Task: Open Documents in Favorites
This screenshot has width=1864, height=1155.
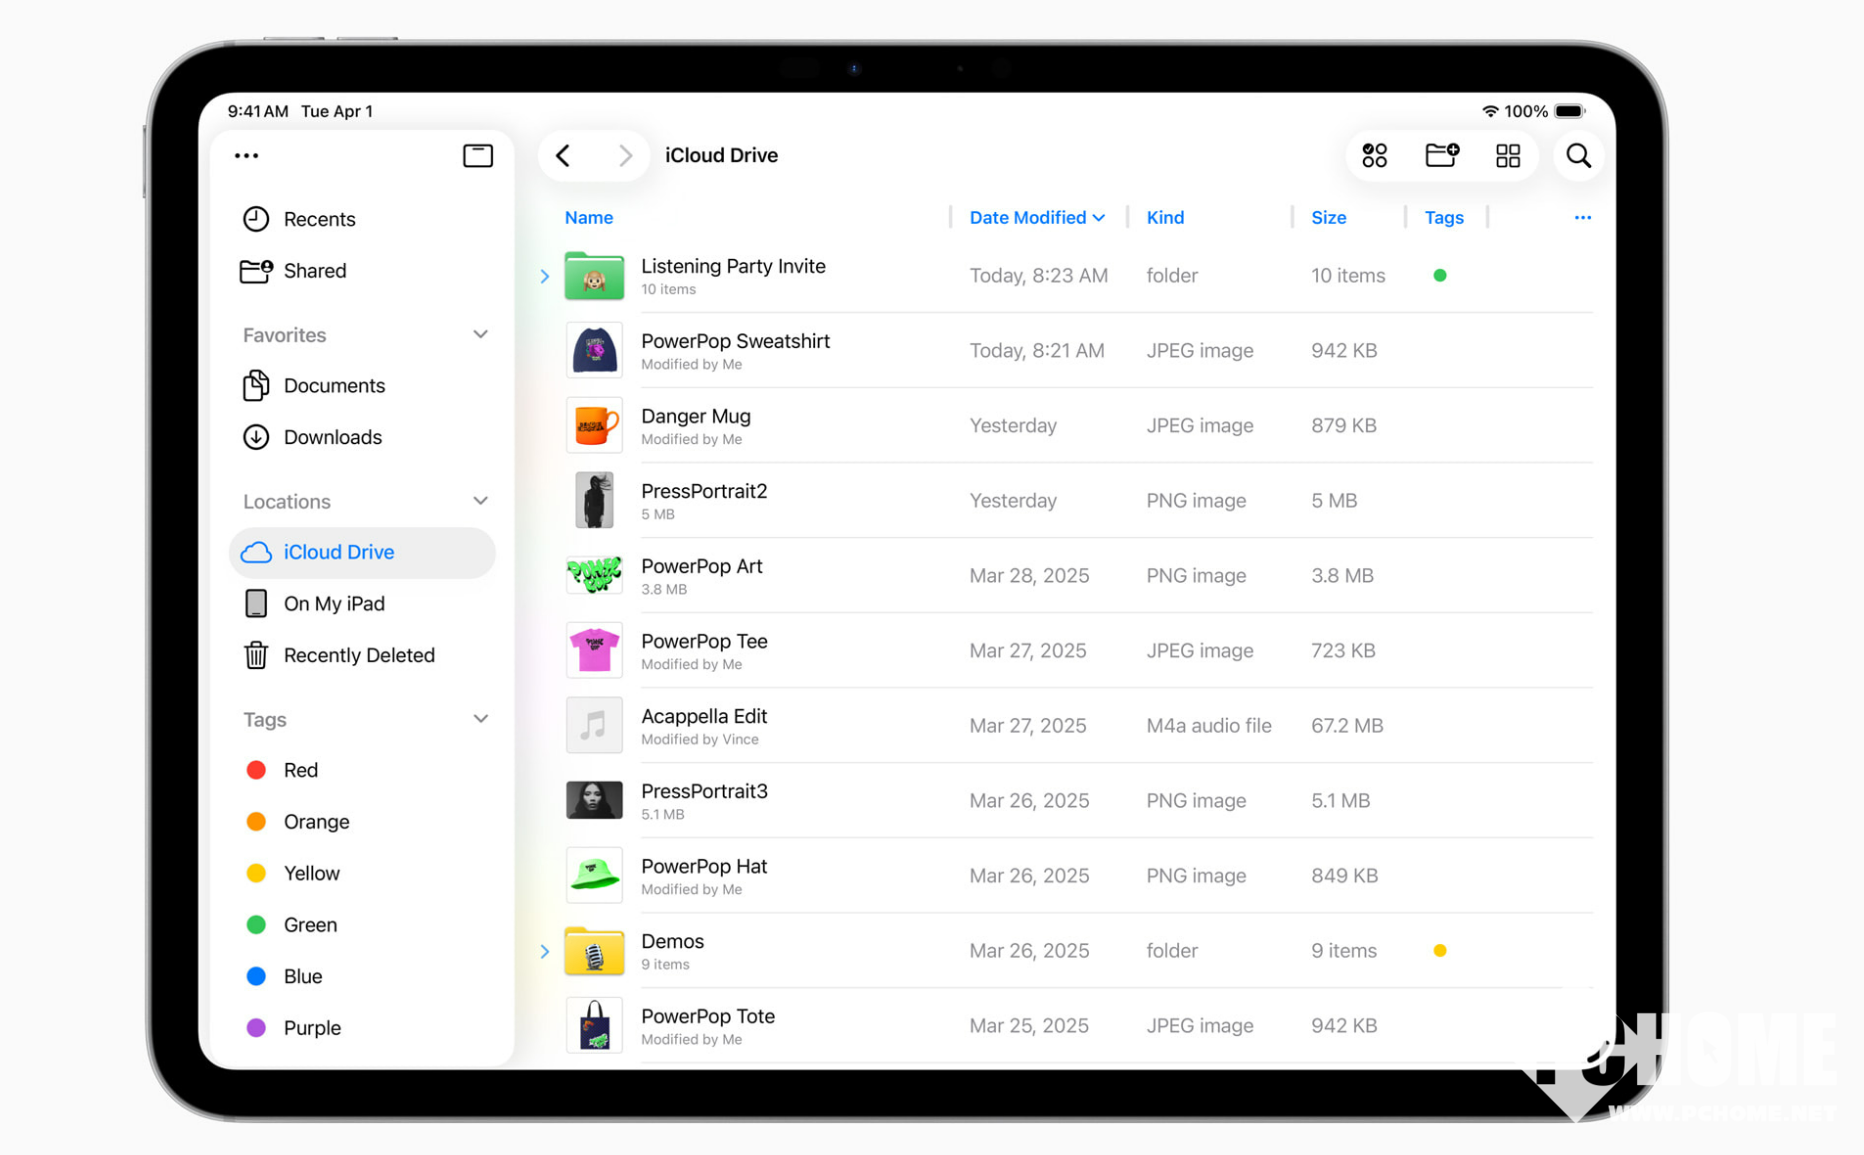Action: (x=362, y=386)
